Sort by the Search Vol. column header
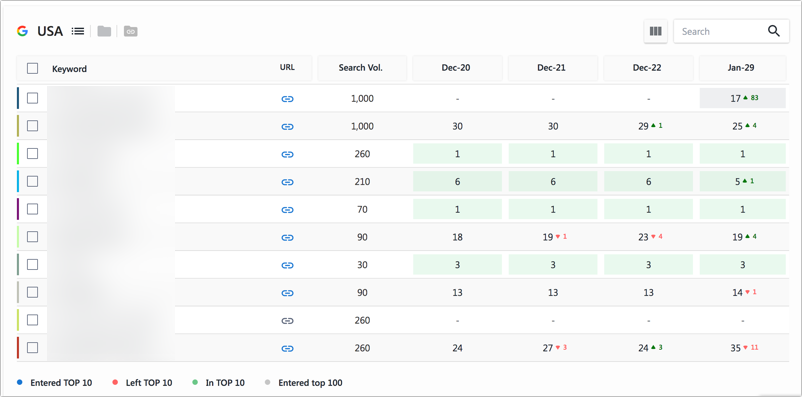The image size is (802, 397). 362,68
